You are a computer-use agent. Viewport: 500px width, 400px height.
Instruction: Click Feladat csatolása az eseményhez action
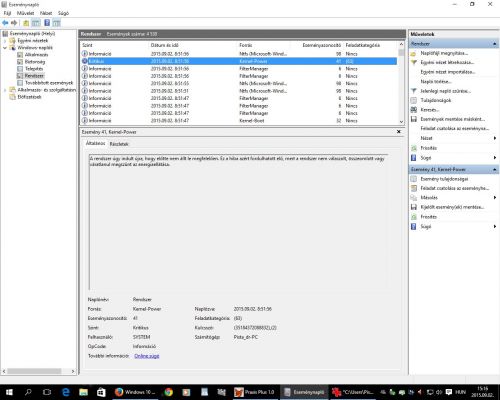coord(455,188)
